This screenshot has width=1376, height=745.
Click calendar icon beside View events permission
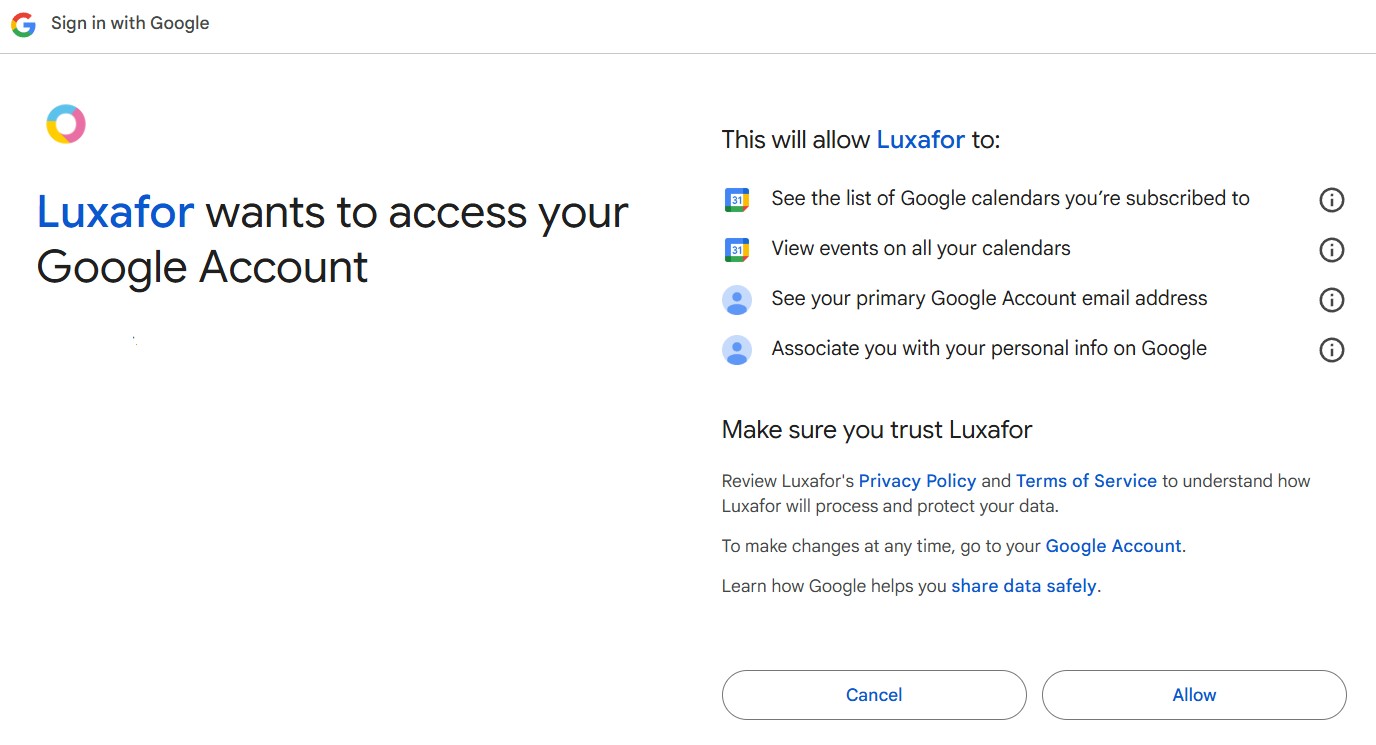click(x=737, y=250)
